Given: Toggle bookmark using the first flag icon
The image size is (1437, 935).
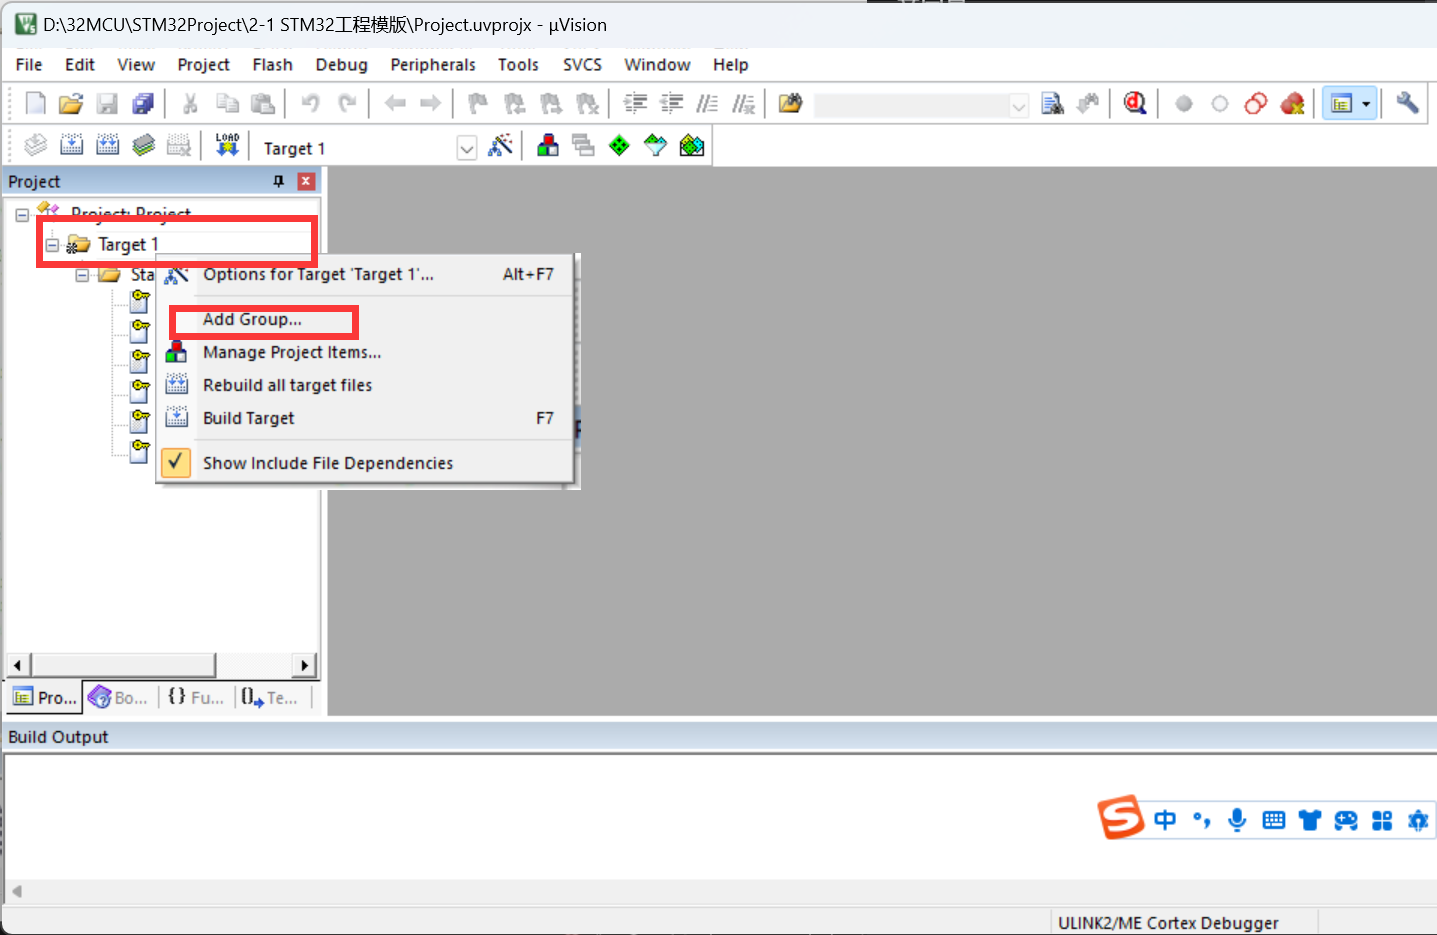Looking at the screenshot, I should 478,103.
